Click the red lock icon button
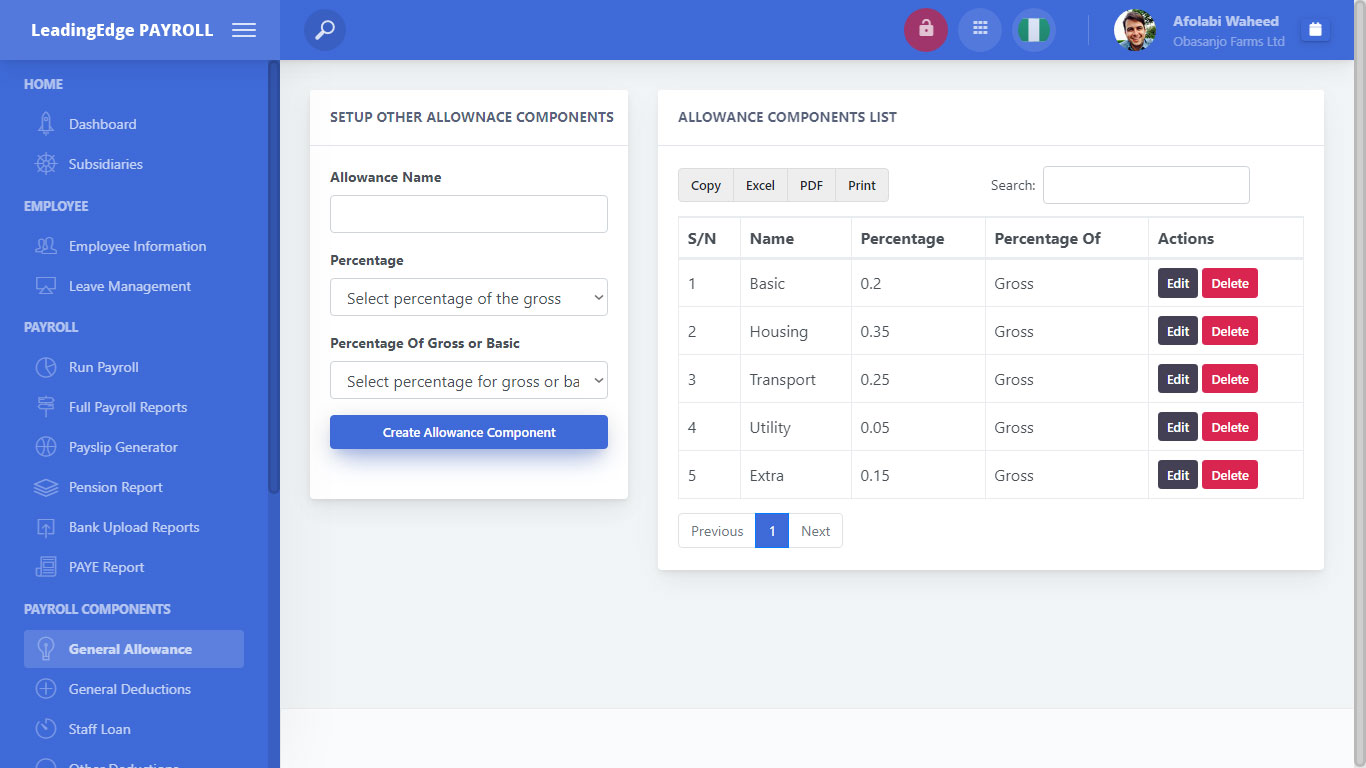The image size is (1366, 768). click(925, 30)
